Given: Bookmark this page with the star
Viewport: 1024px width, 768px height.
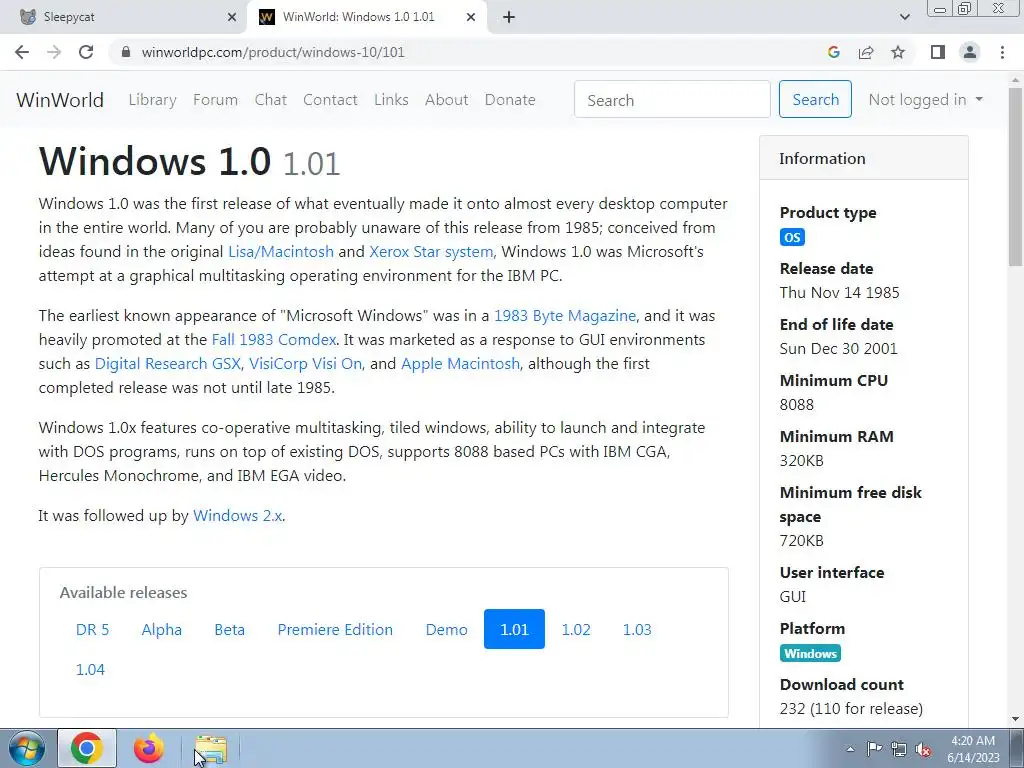Looking at the screenshot, I should 898,52.
